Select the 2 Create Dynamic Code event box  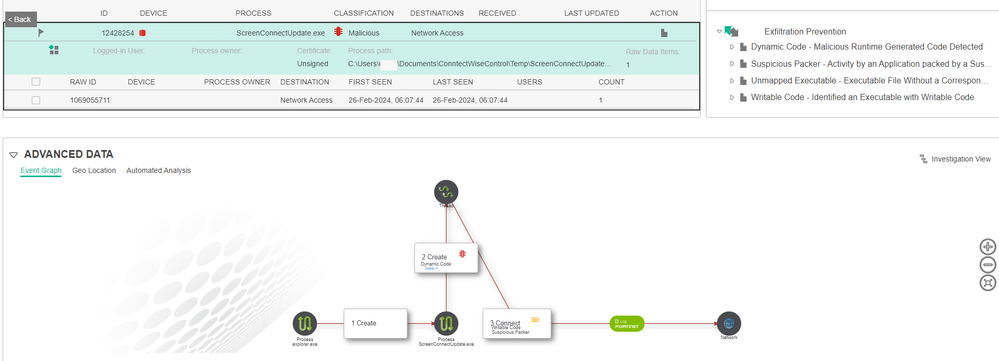(446, 258)
